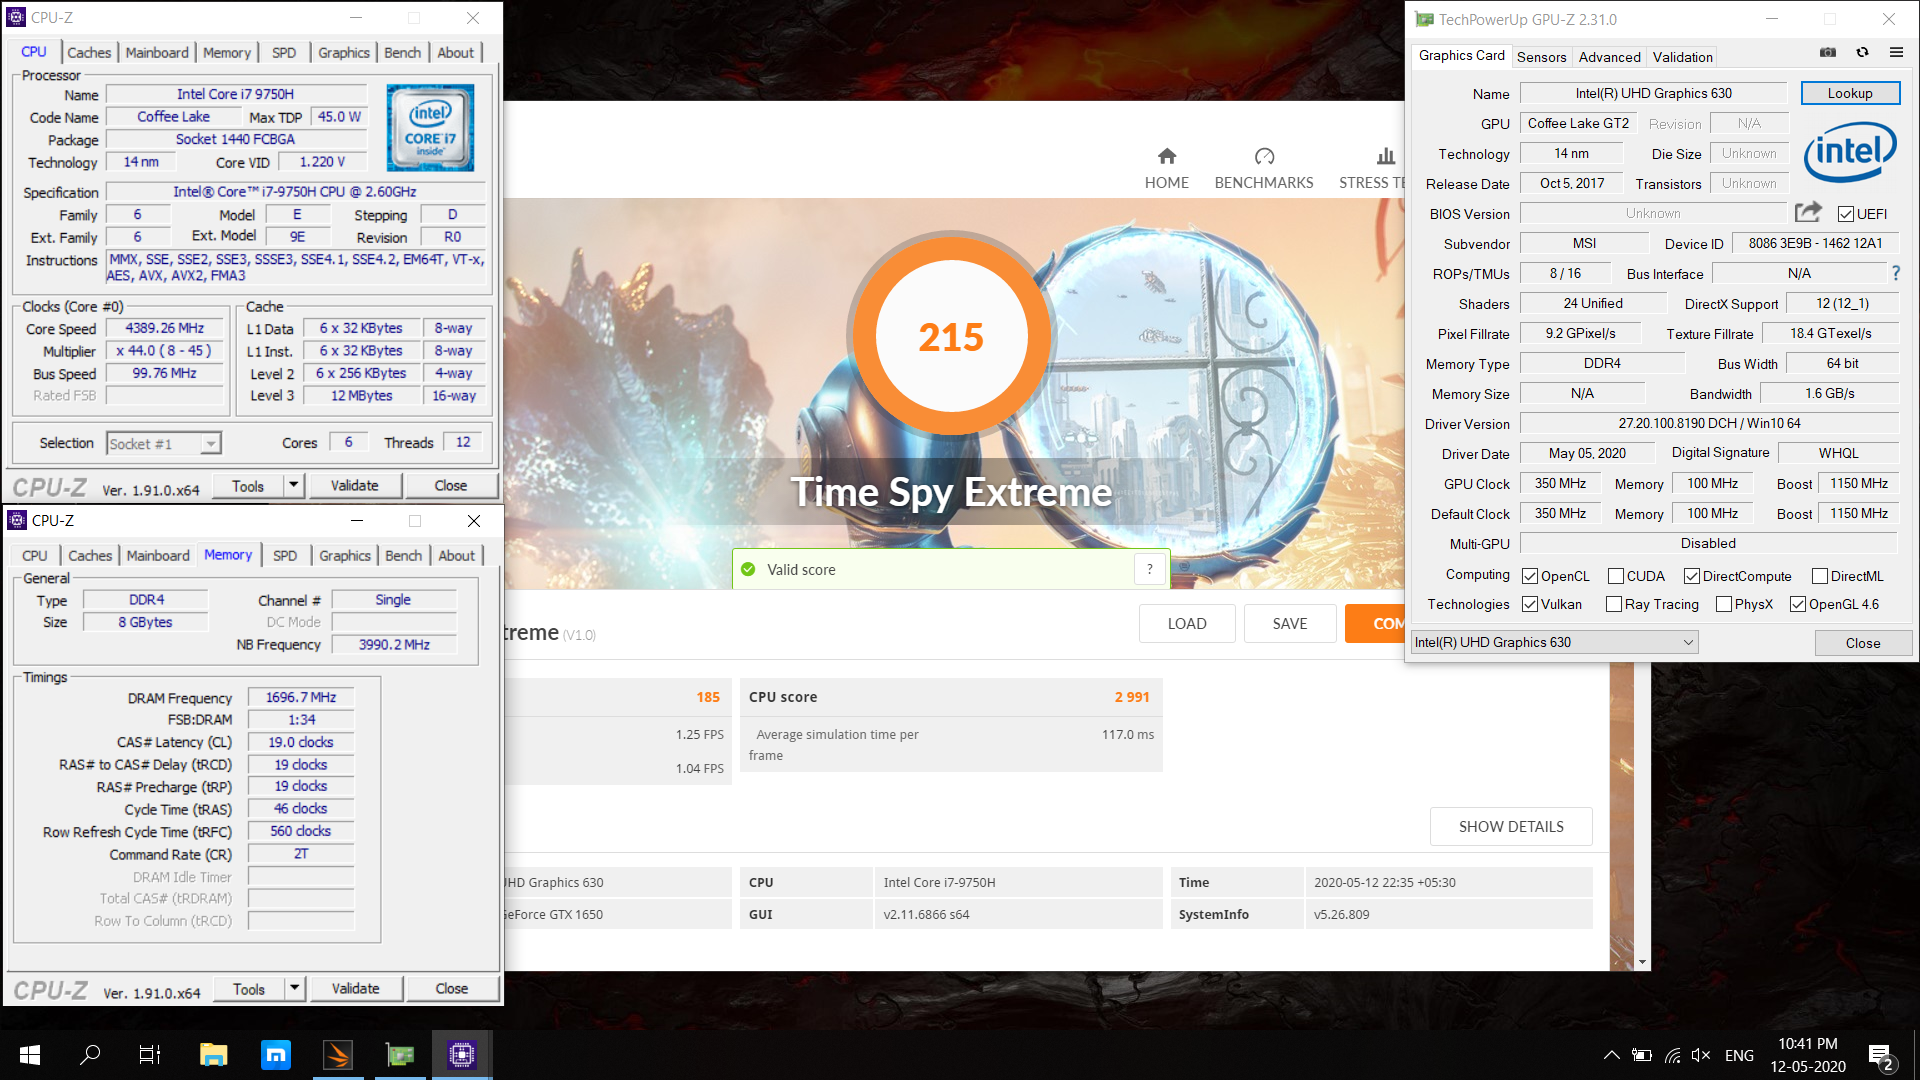
Task: Click the Lookup button in GPU-Z
Action: pos(1850,93)
